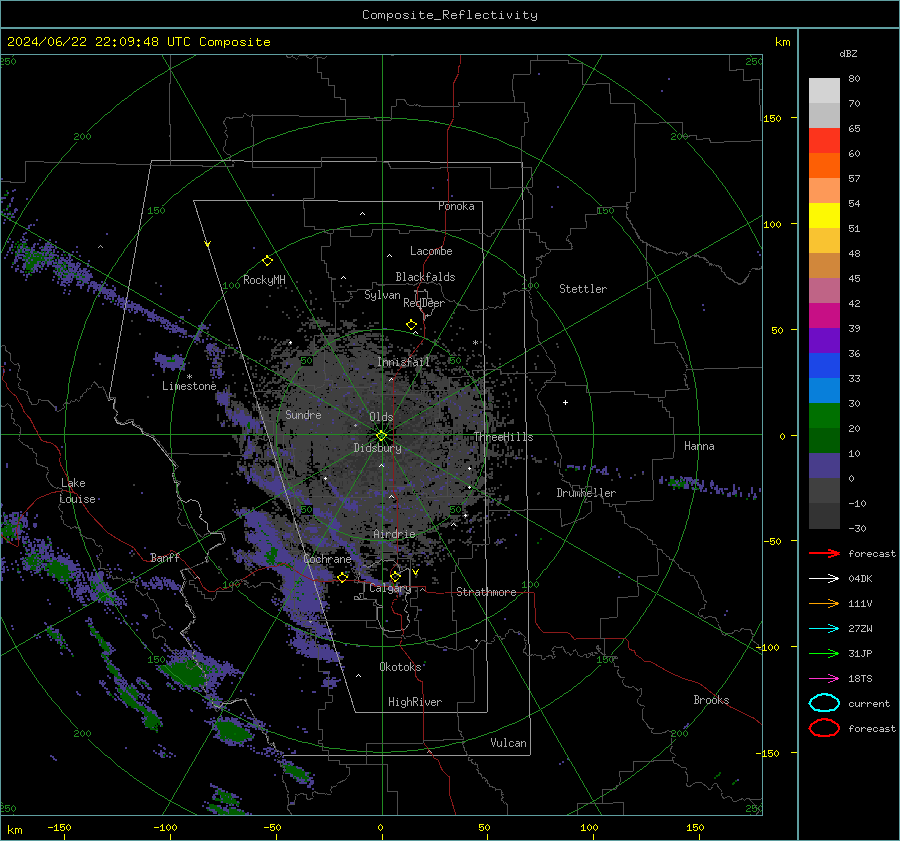Click the Drumheller label
The image size is (900, 841).
[x=586, y=493]
